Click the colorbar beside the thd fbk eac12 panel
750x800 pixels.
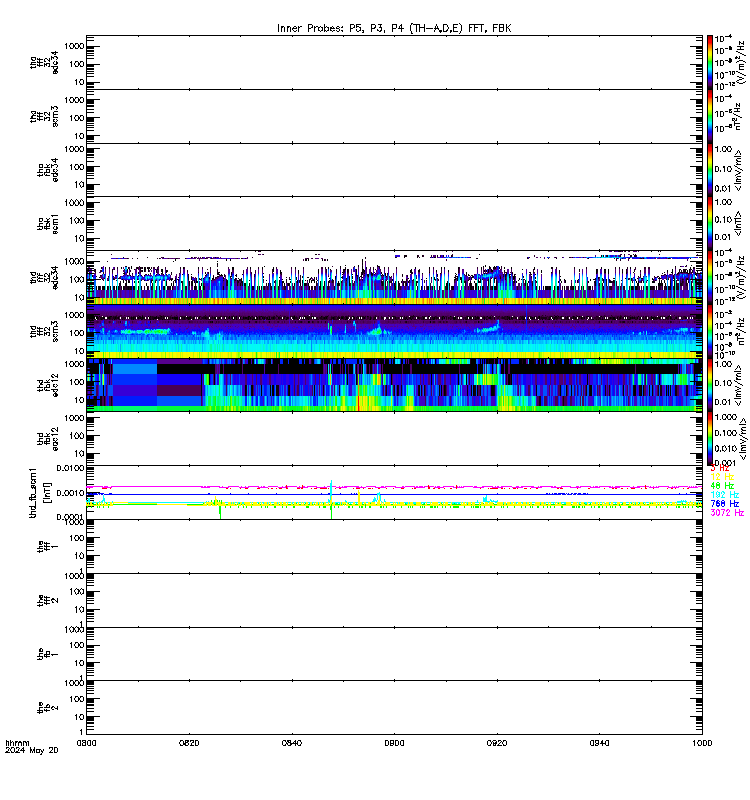pos(710,439)
